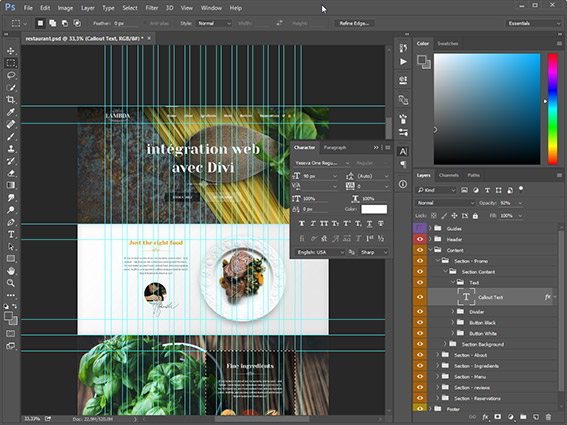The image size is (567, 425).
Task: Hide the Footer group layer
Action: point(420,409)
